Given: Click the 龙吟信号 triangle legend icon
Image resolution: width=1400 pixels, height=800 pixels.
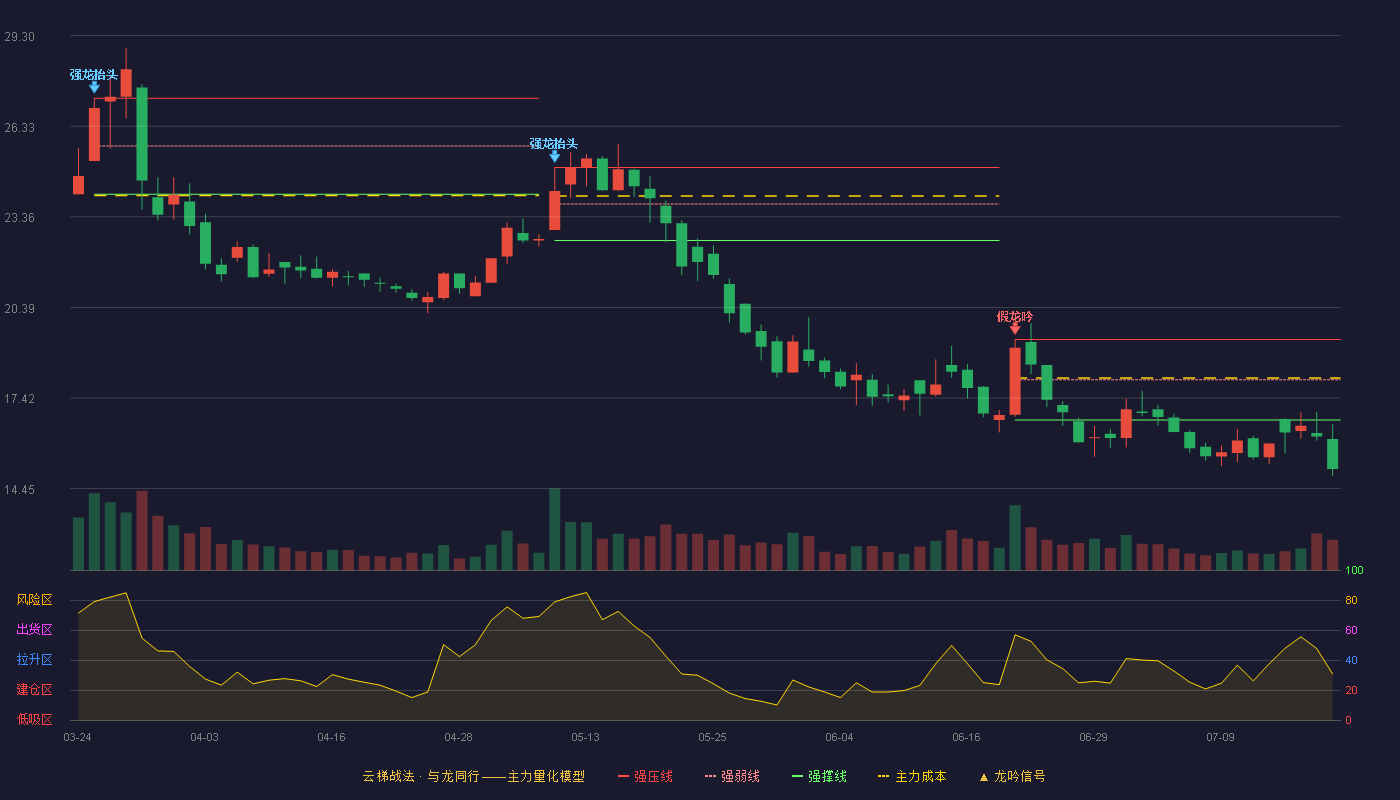Looking at the screenshot, I should point(983,777).
